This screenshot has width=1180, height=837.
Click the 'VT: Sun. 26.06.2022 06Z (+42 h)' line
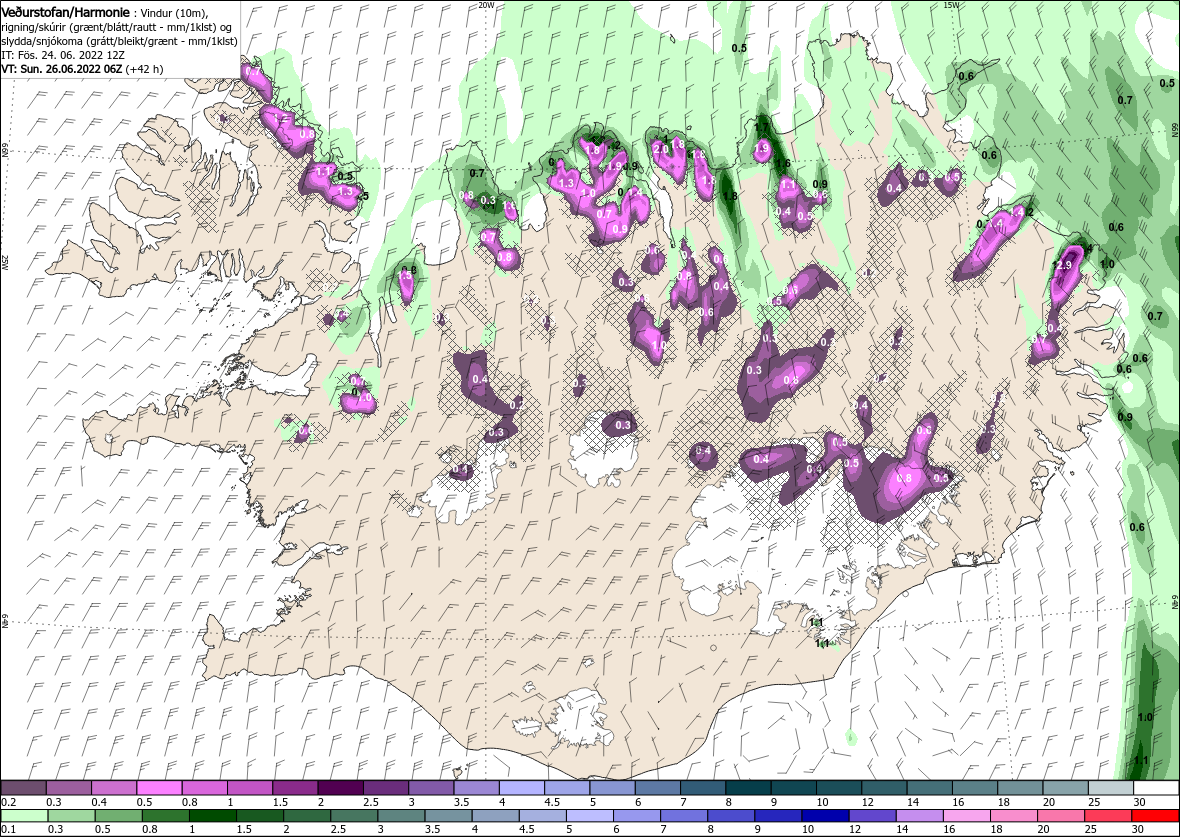(x=82, y=68)
